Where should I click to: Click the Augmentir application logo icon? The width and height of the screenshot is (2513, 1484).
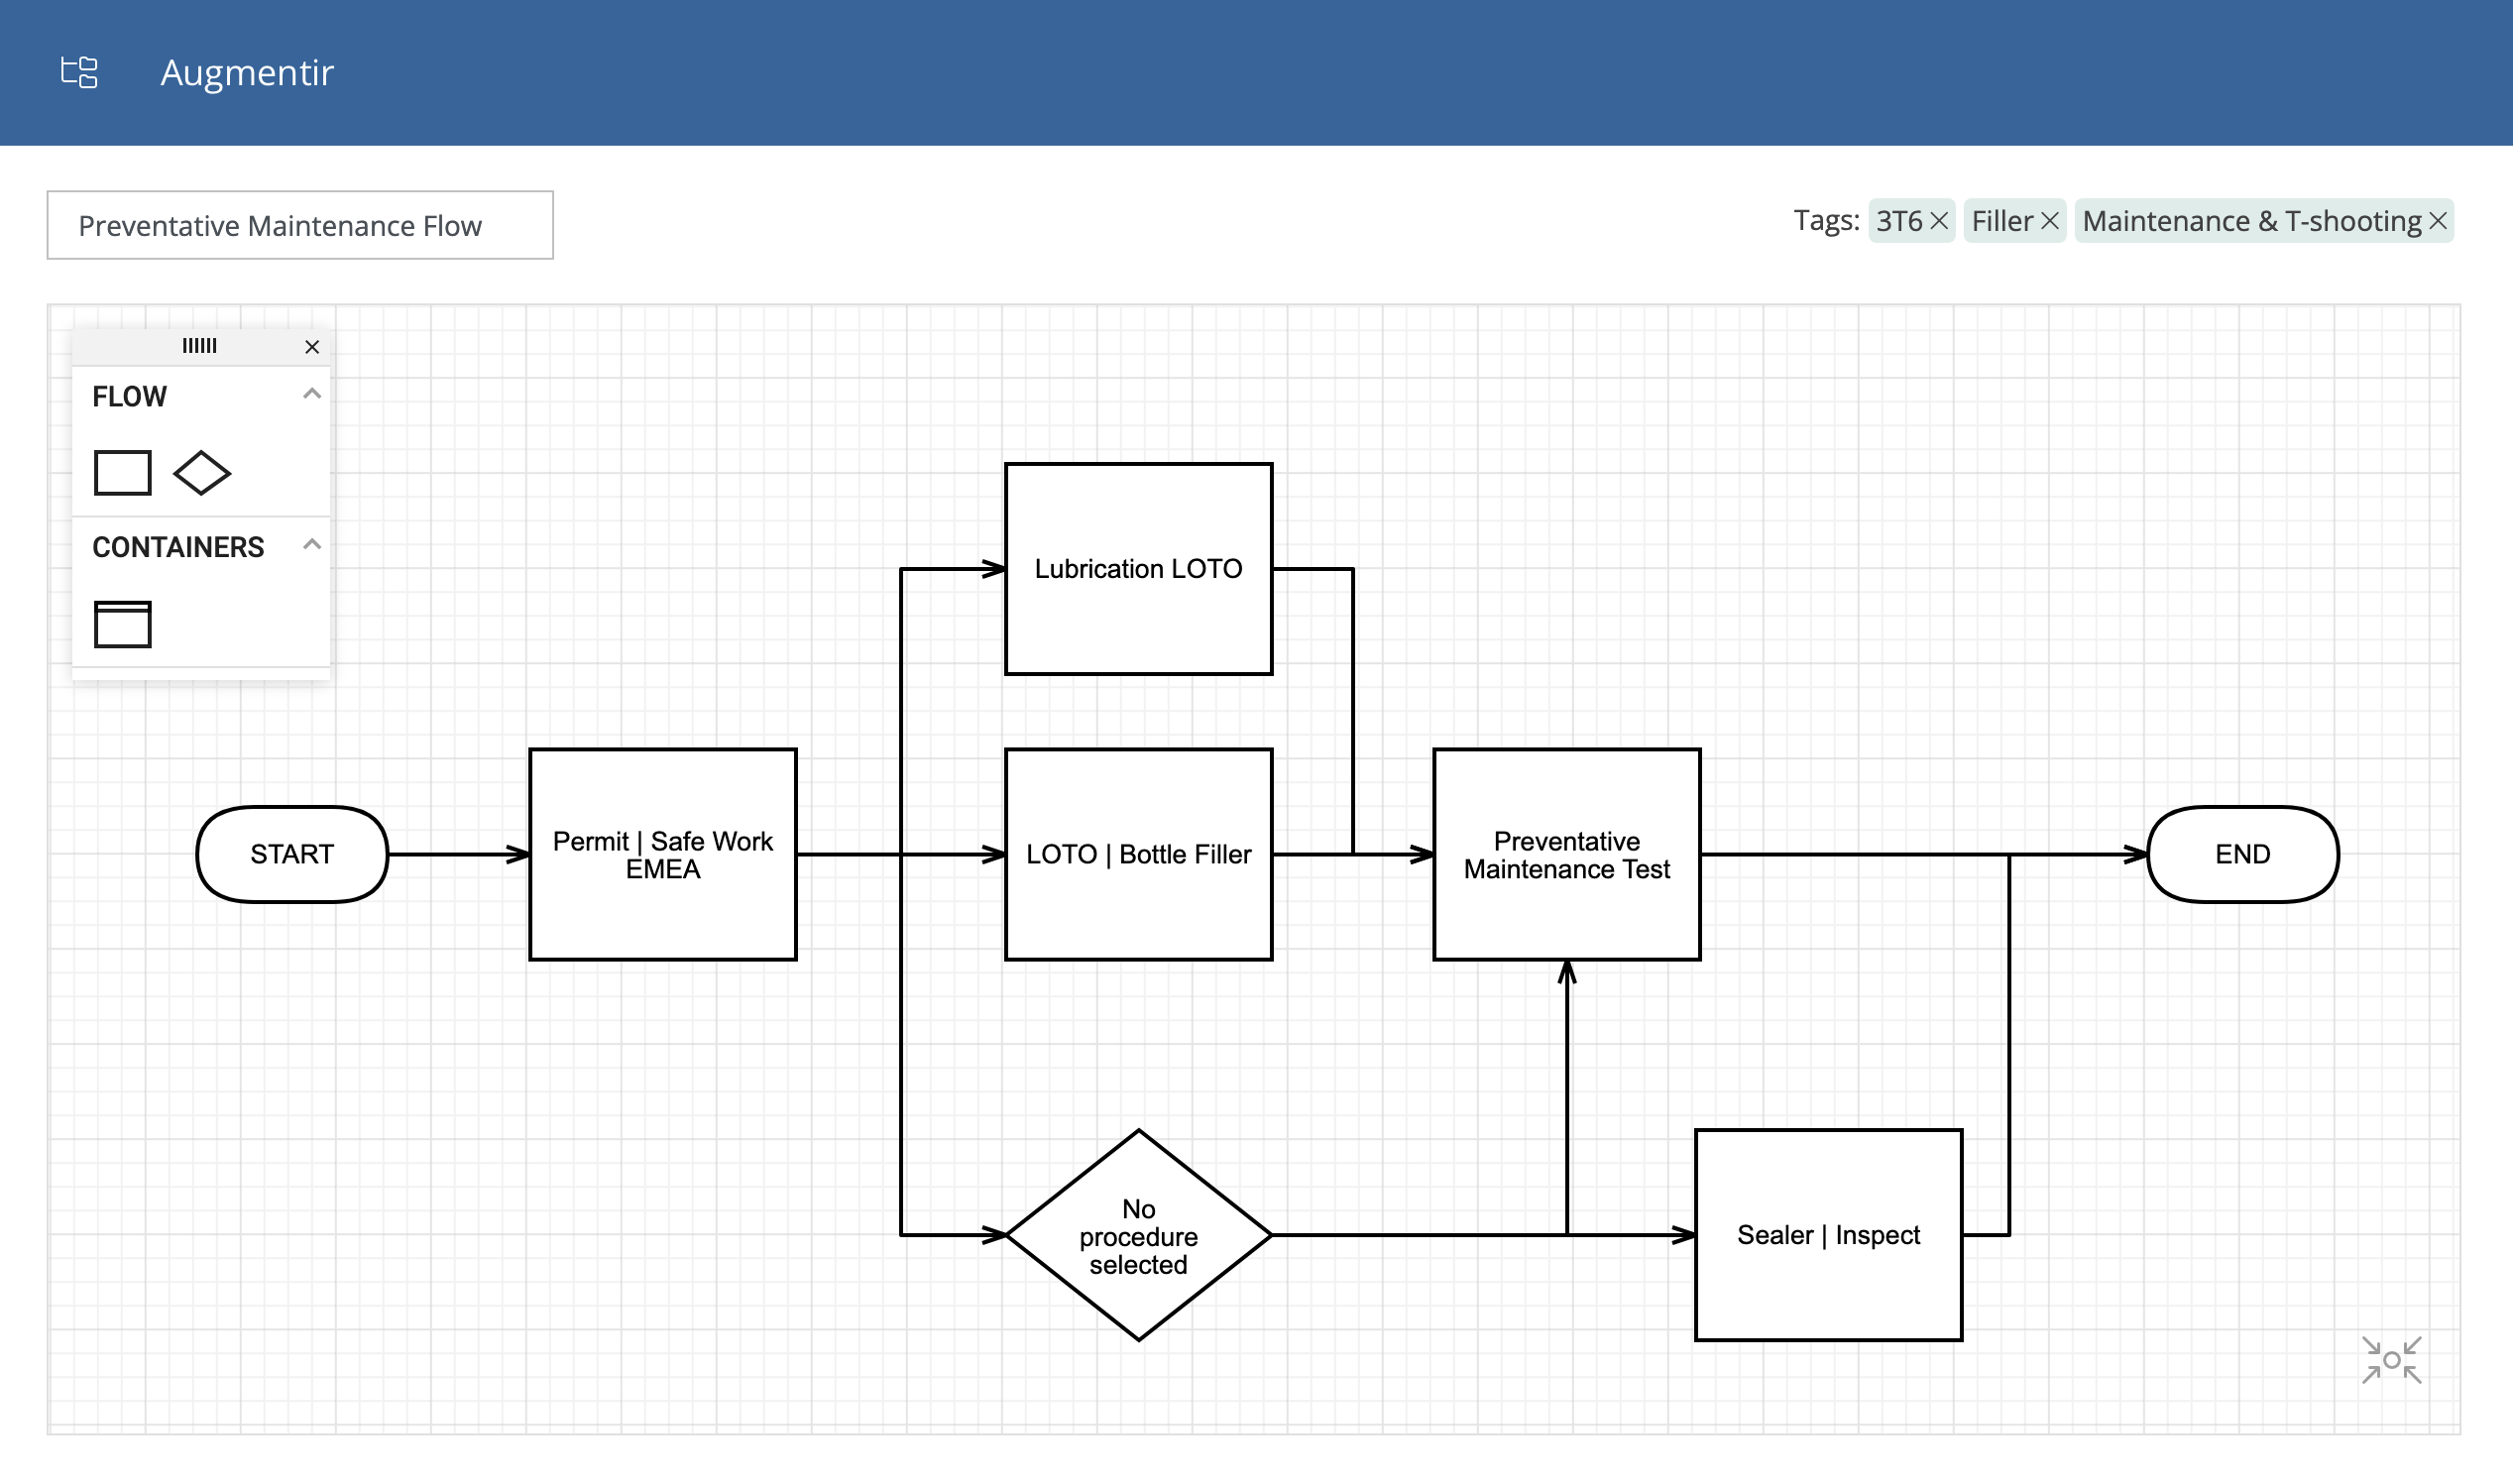77,70
